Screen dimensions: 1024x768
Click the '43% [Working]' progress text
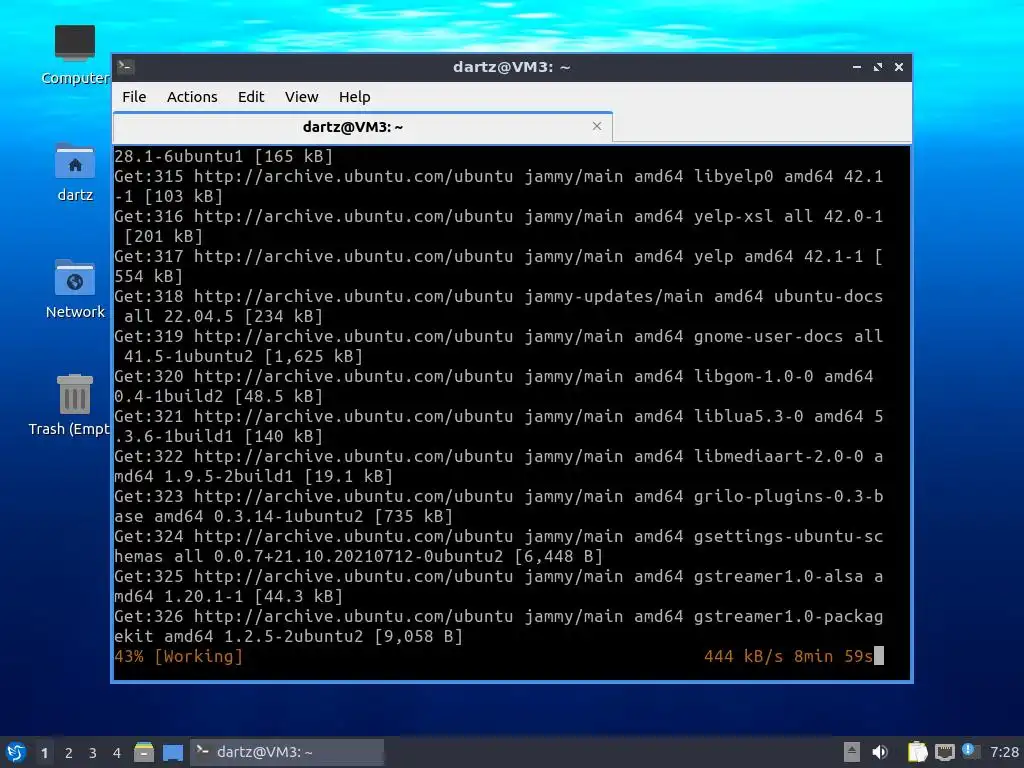click(178, 656)
